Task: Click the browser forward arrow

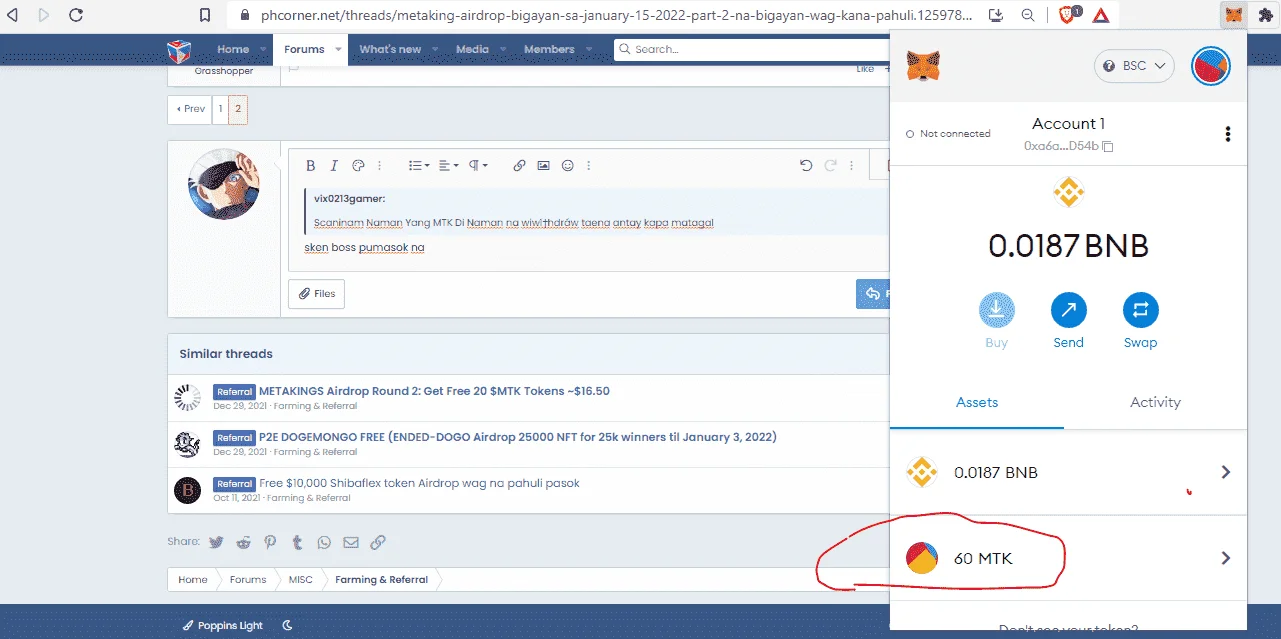Action: point(43,15)
